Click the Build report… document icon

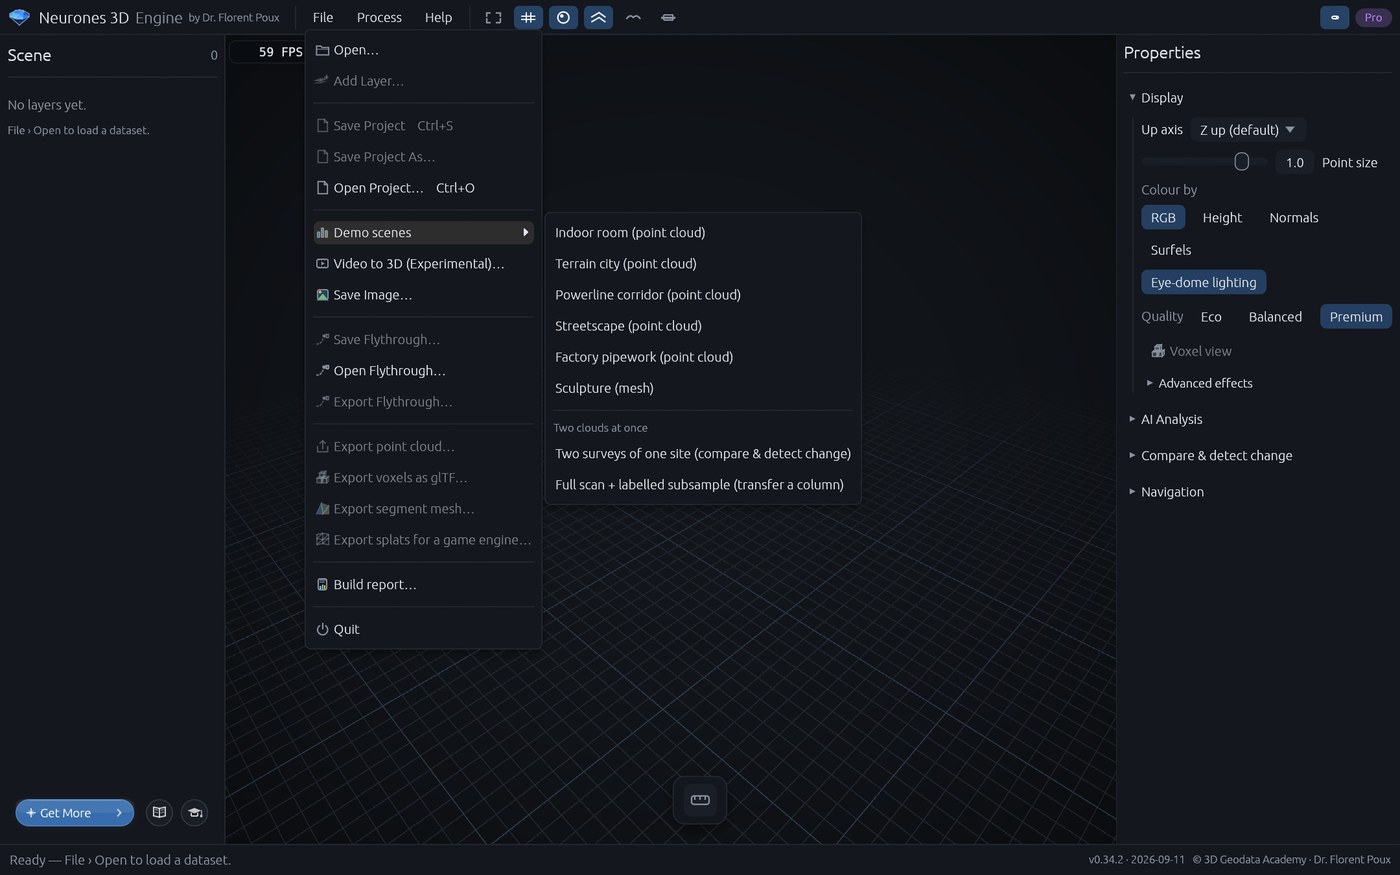(322, 585)
